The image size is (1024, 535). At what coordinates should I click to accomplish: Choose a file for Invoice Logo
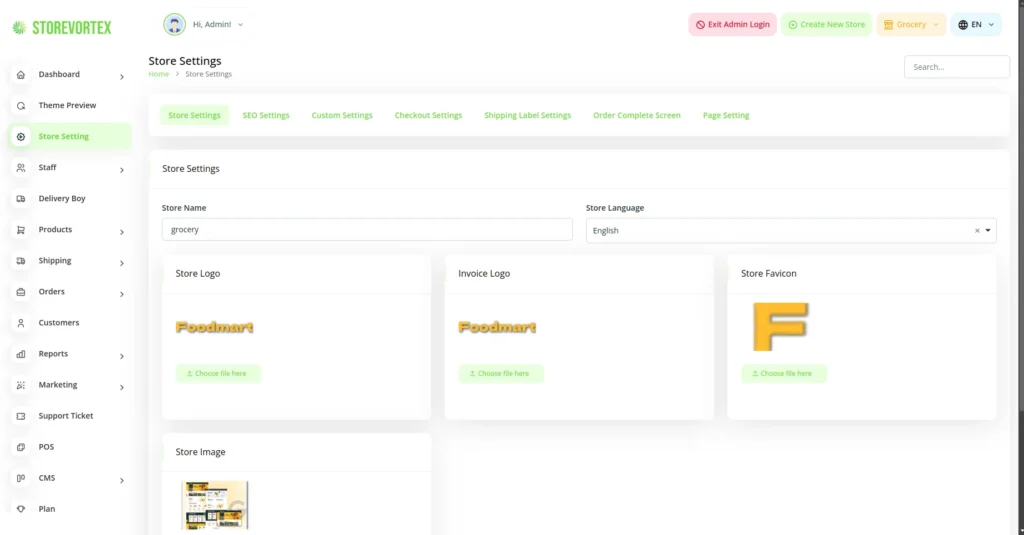click(x=501, y=373)
